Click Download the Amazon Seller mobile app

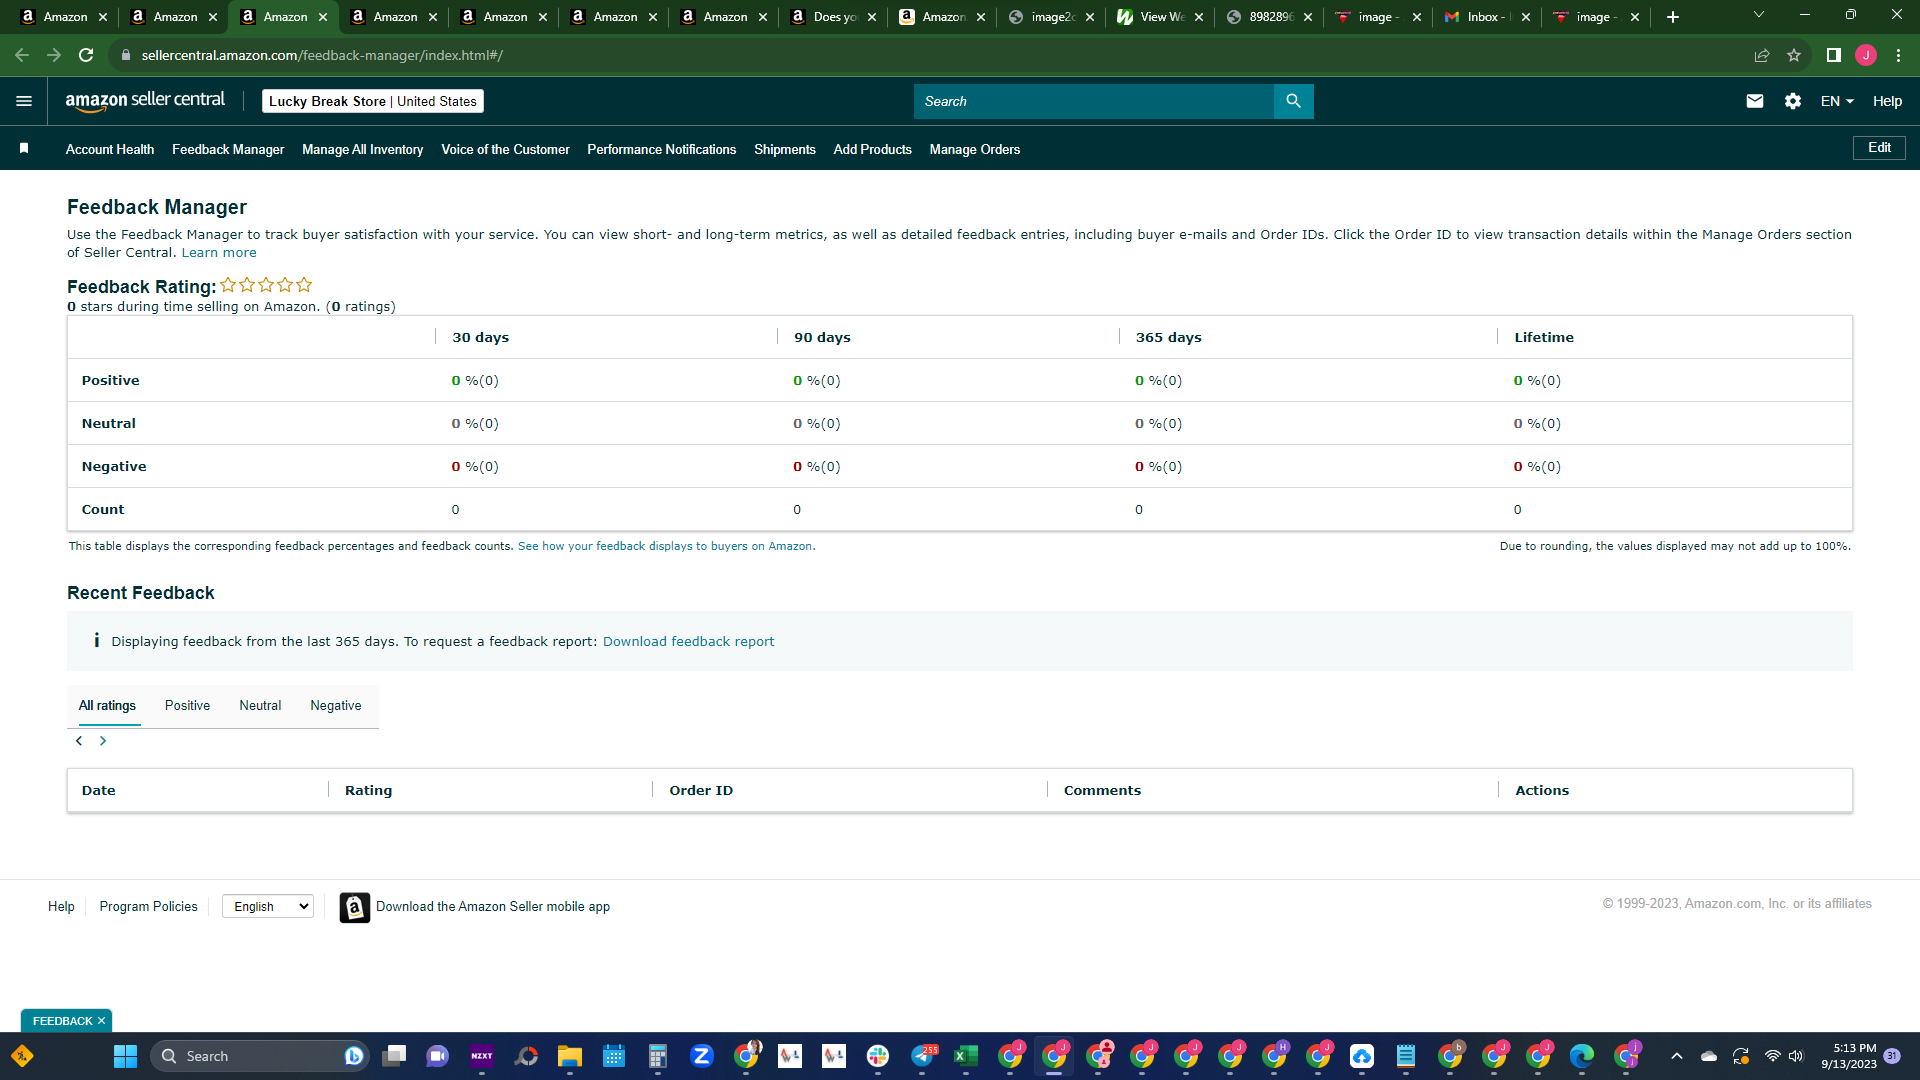493,906
